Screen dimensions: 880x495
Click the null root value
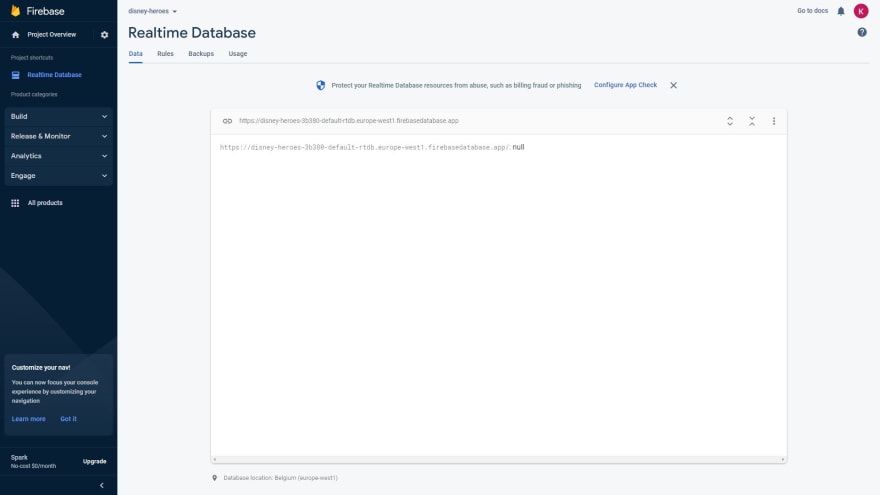tap(518, 147)
